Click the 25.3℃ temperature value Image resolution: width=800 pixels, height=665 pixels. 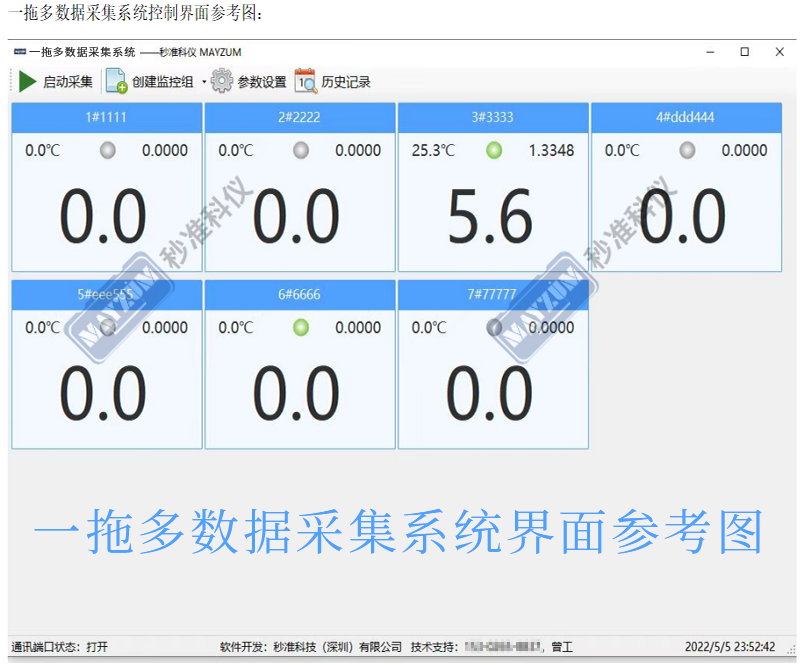[x=433, y=151]
